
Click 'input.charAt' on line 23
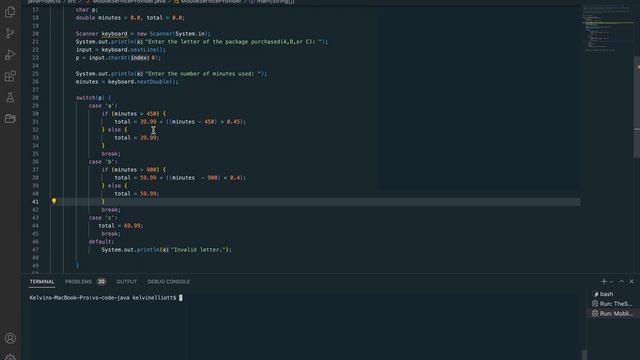pyautogui.click(x=108, y=58)
